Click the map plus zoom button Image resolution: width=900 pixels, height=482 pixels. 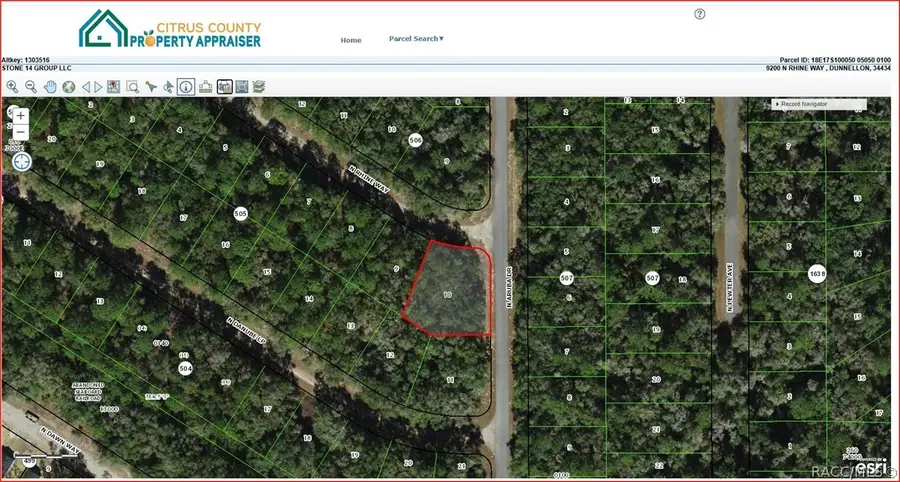point(21,115)
